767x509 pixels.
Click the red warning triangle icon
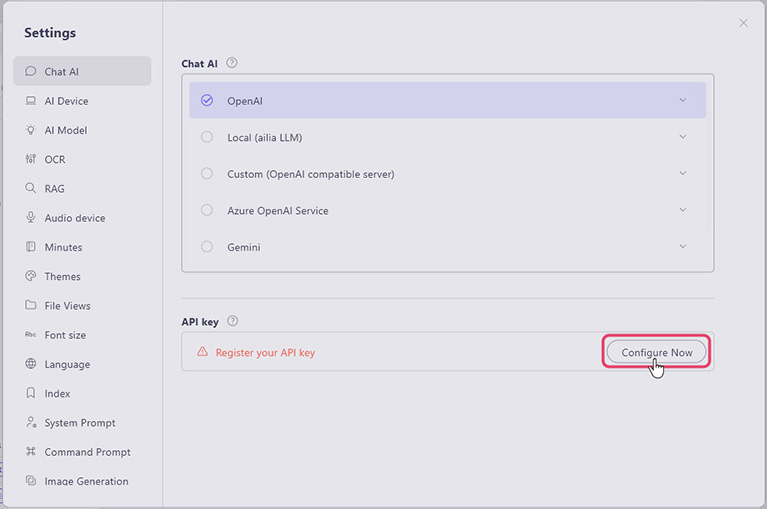pyautogui.click(x=202, y=352)
